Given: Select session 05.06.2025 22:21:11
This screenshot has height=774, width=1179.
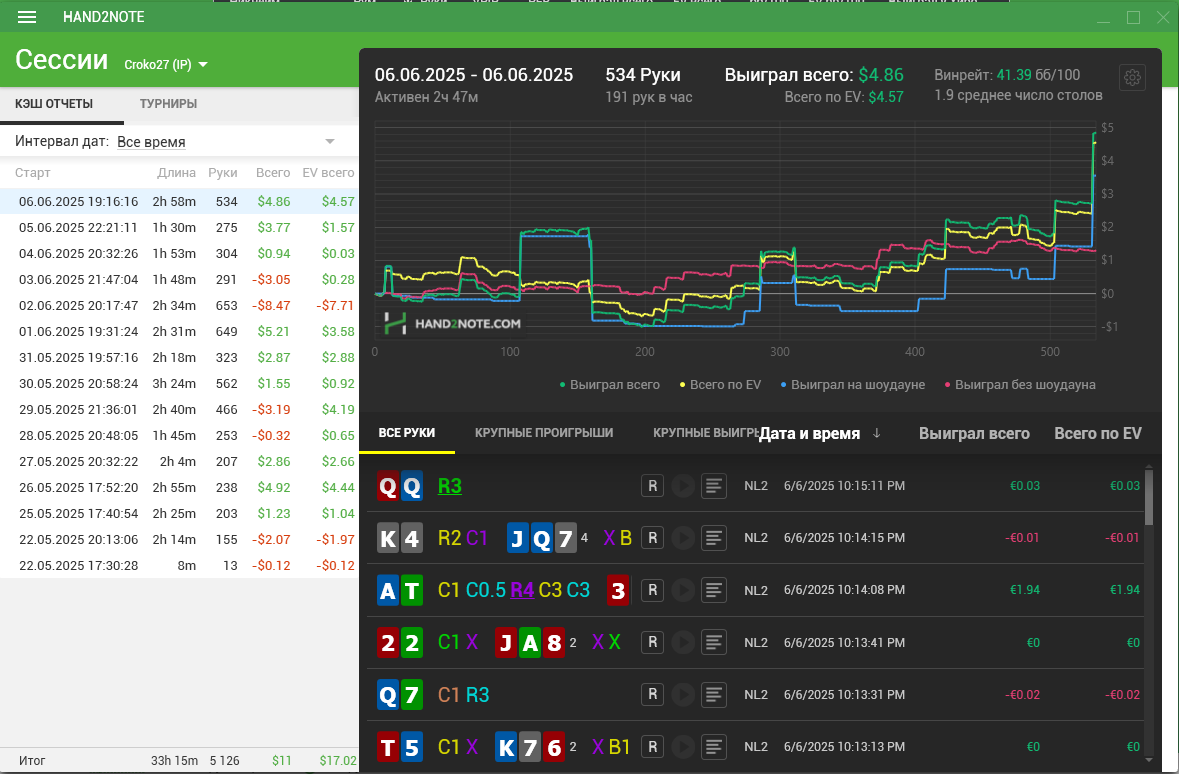Looking at the screenshot, I should [179, 227].
